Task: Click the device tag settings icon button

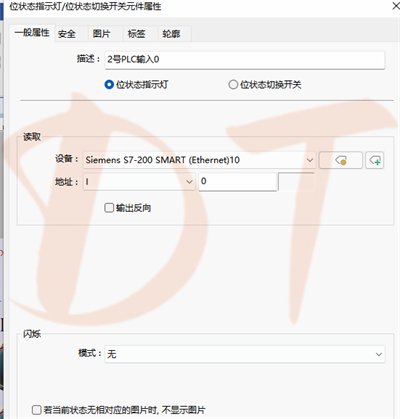Action: [340, 160]
